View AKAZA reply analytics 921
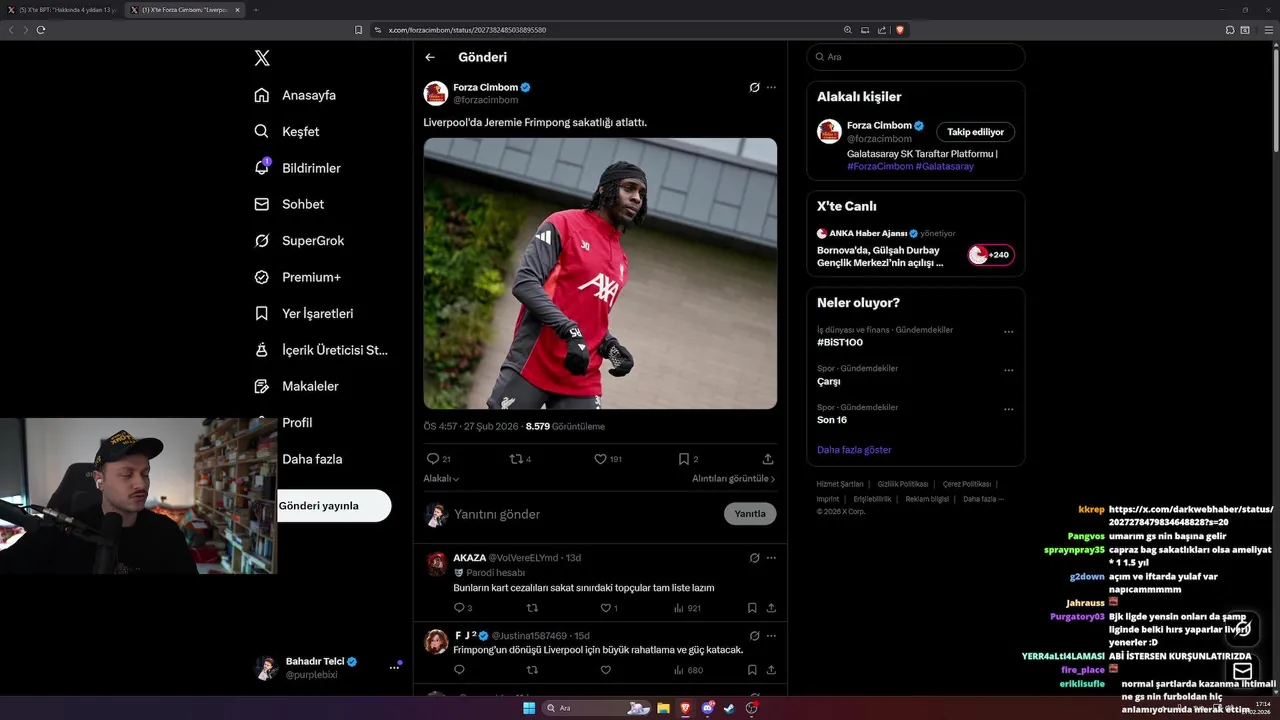 [x=687, y=608]
